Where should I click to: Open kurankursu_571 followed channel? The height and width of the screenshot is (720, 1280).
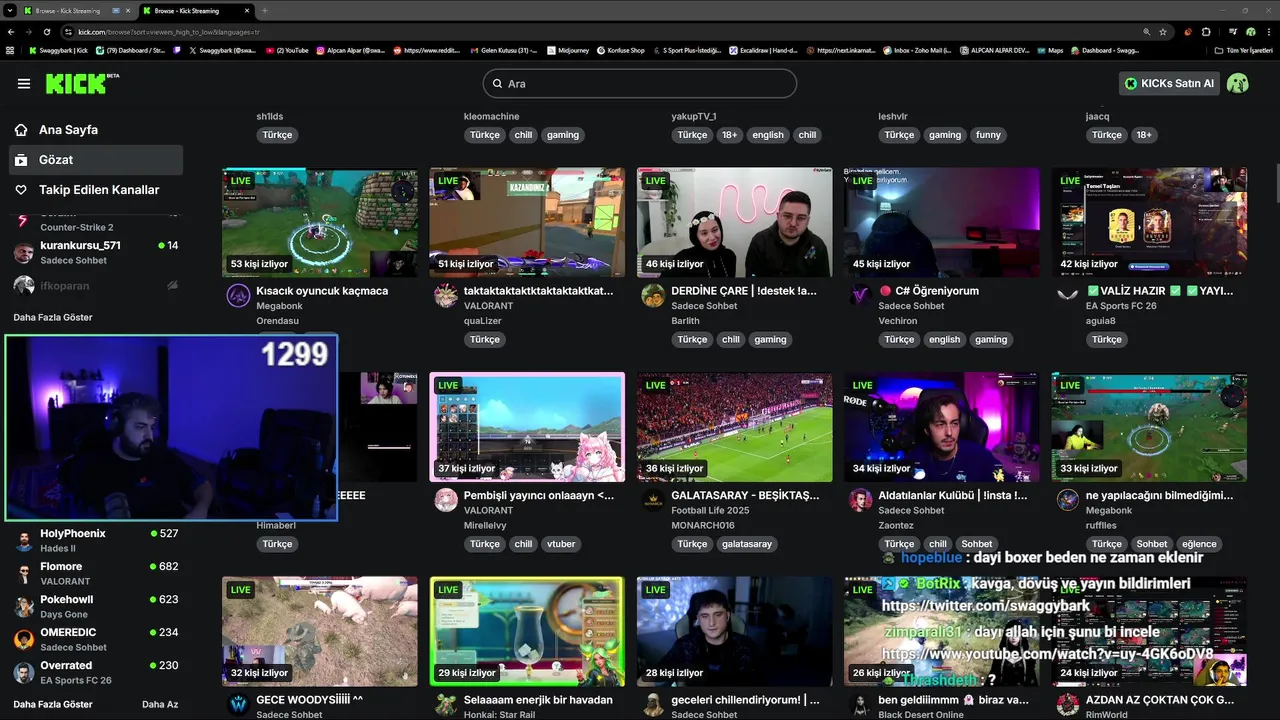tap(97, 252)
